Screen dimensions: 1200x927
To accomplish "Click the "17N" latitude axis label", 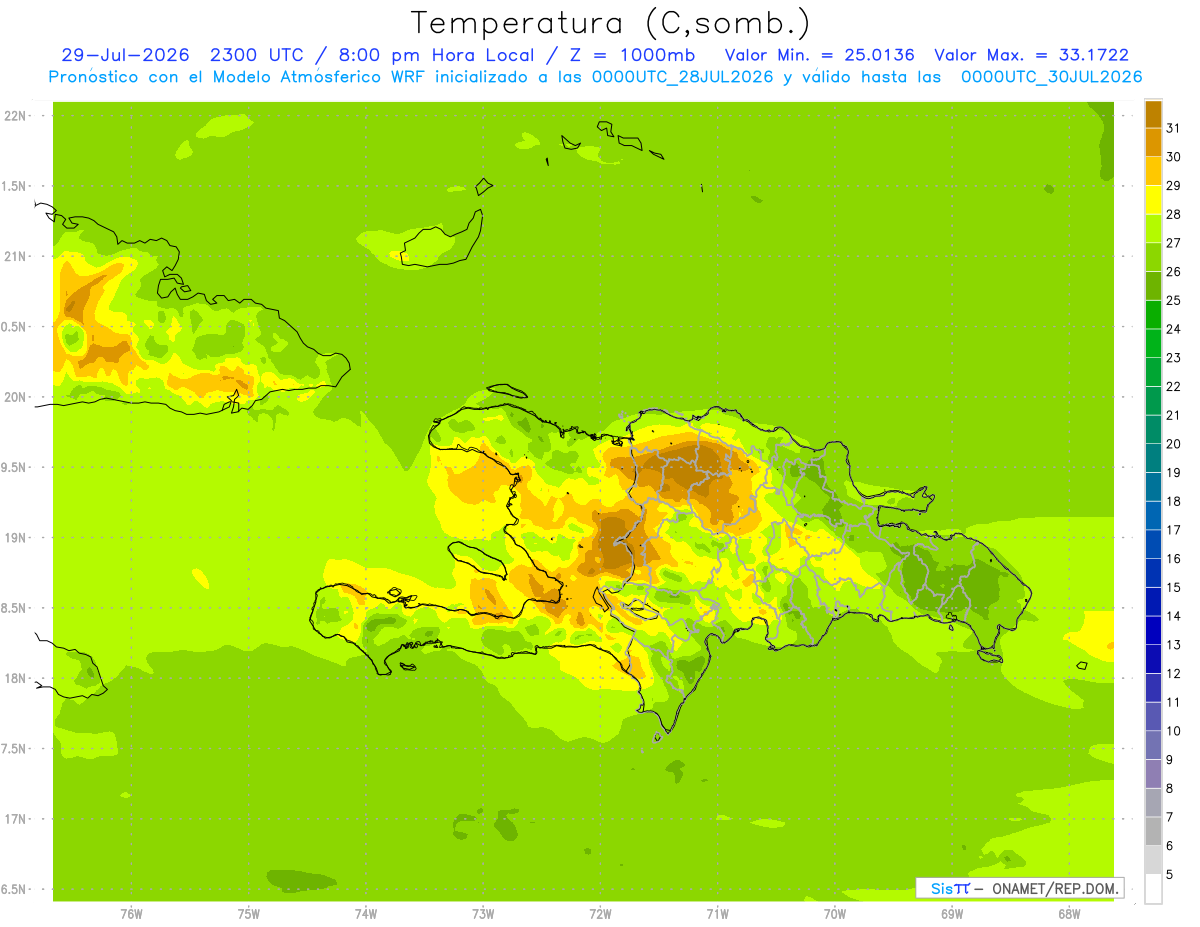I will [15, 820].
